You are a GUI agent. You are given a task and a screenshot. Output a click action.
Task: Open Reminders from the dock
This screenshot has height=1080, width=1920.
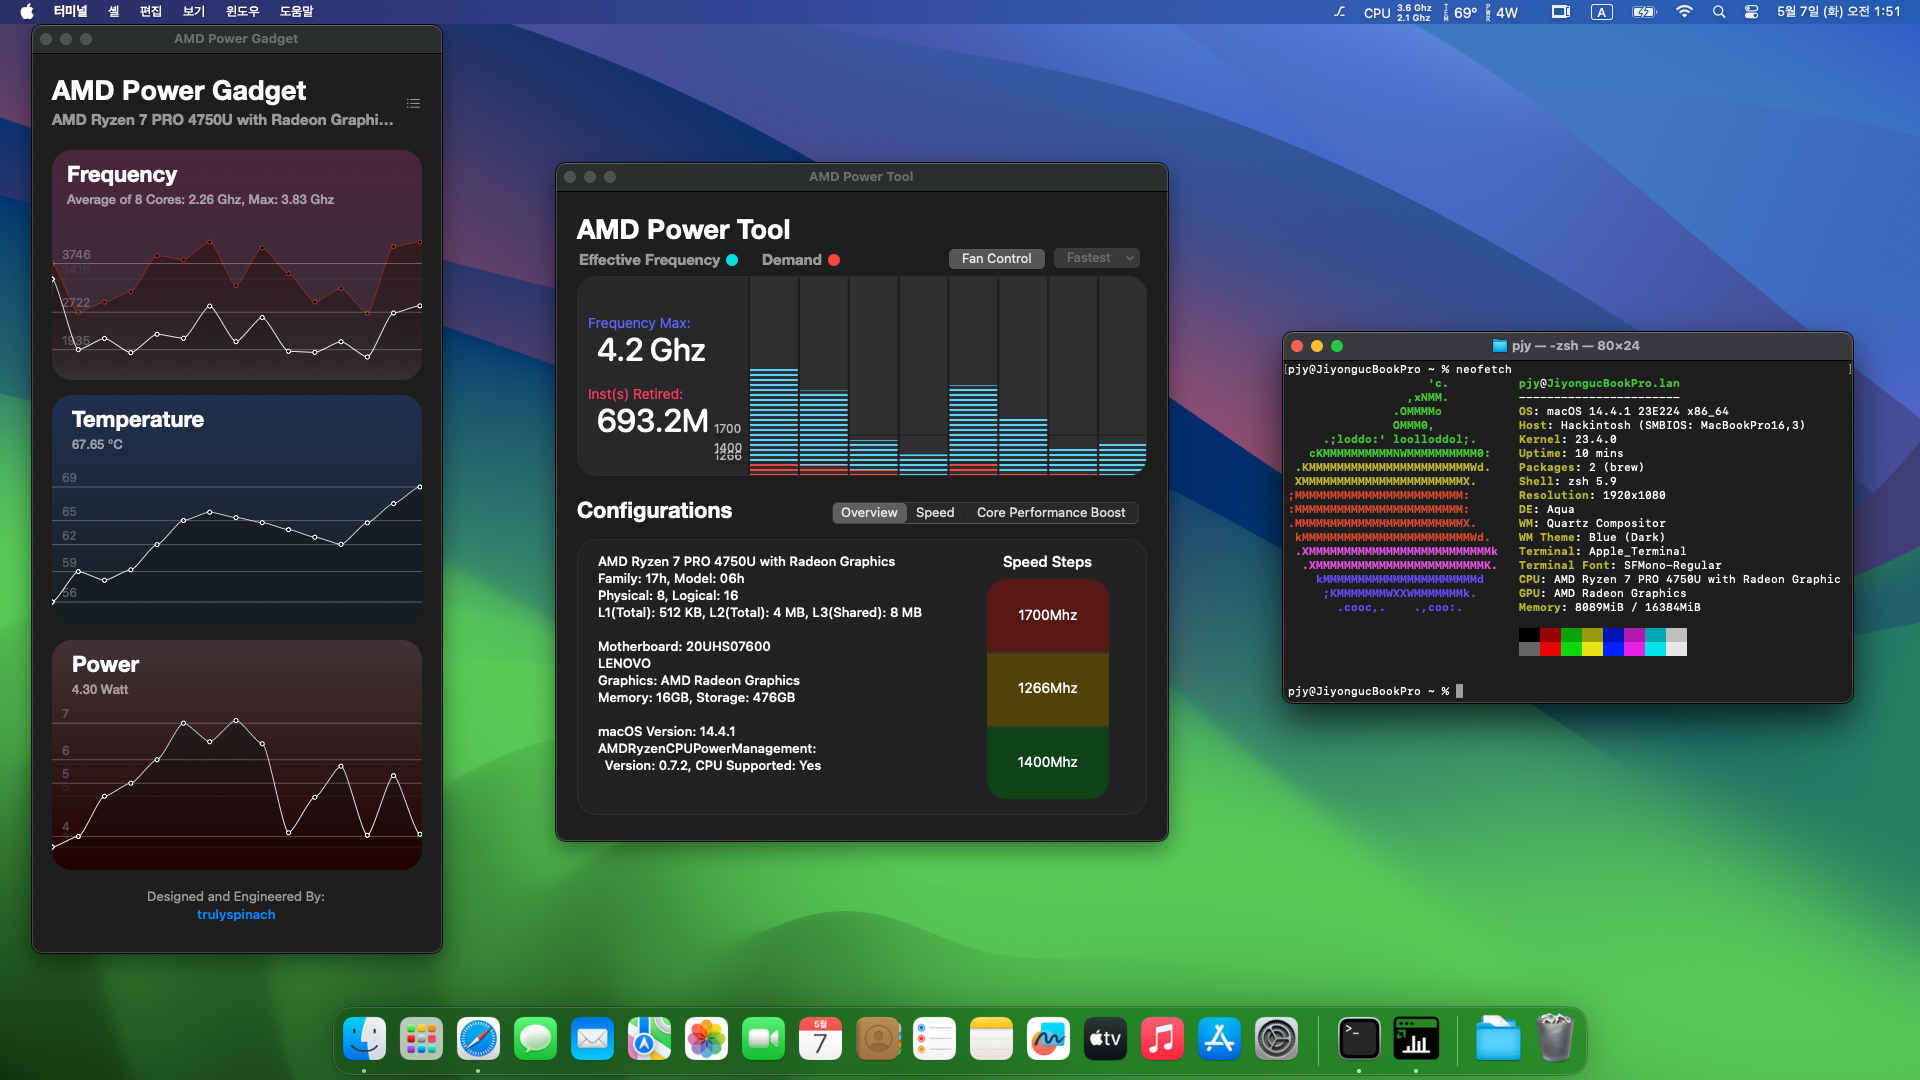pos(934,1039)
